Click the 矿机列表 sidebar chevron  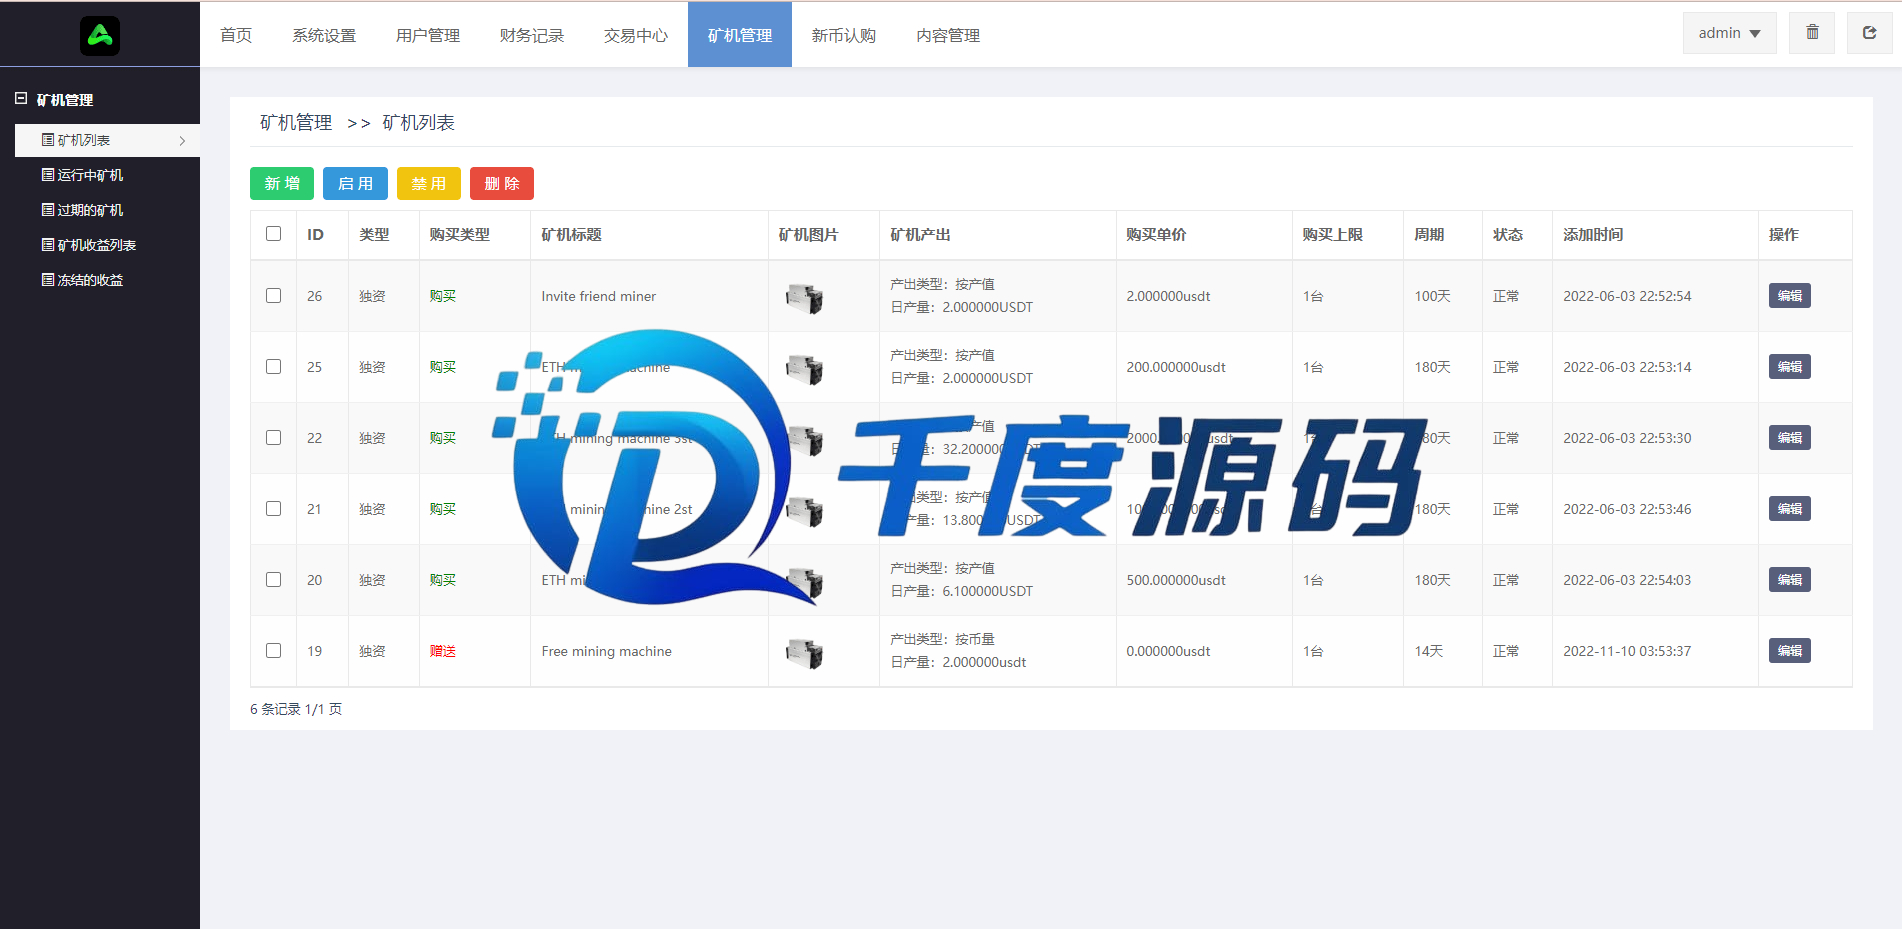(182, 141)
